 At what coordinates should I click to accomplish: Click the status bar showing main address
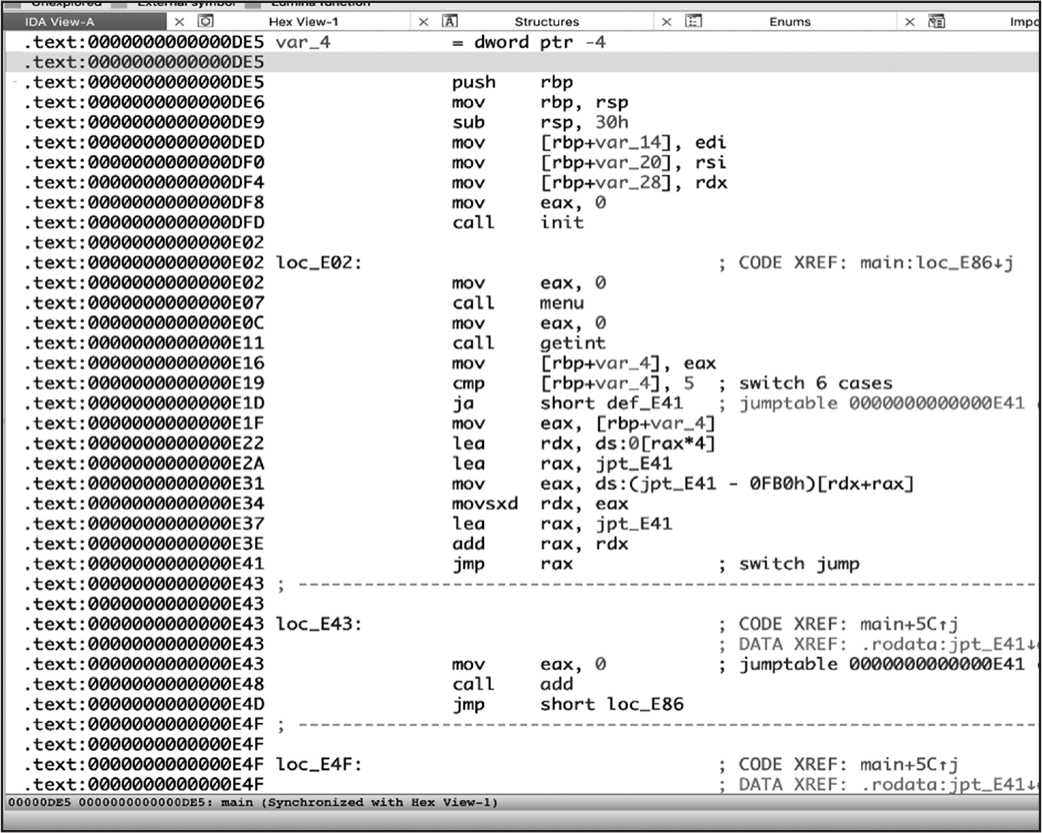[252, 803]
